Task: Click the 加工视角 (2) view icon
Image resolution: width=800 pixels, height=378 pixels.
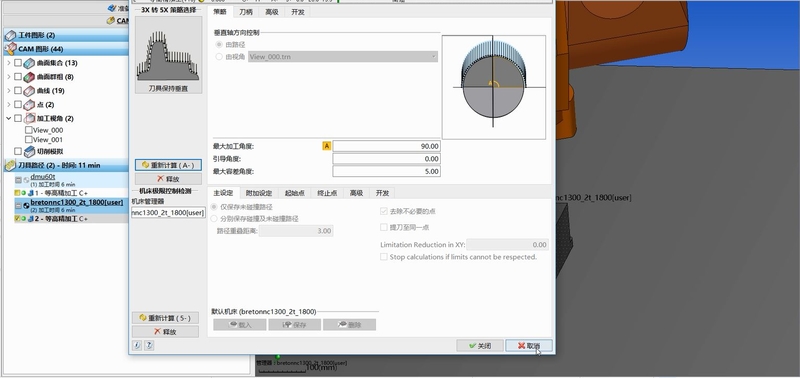Action: coord(29,118)
